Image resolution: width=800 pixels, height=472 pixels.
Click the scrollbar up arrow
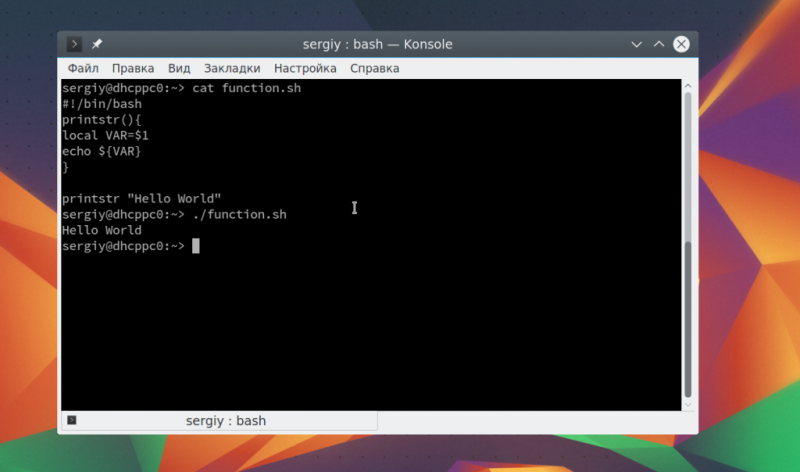tap(688, 86)
